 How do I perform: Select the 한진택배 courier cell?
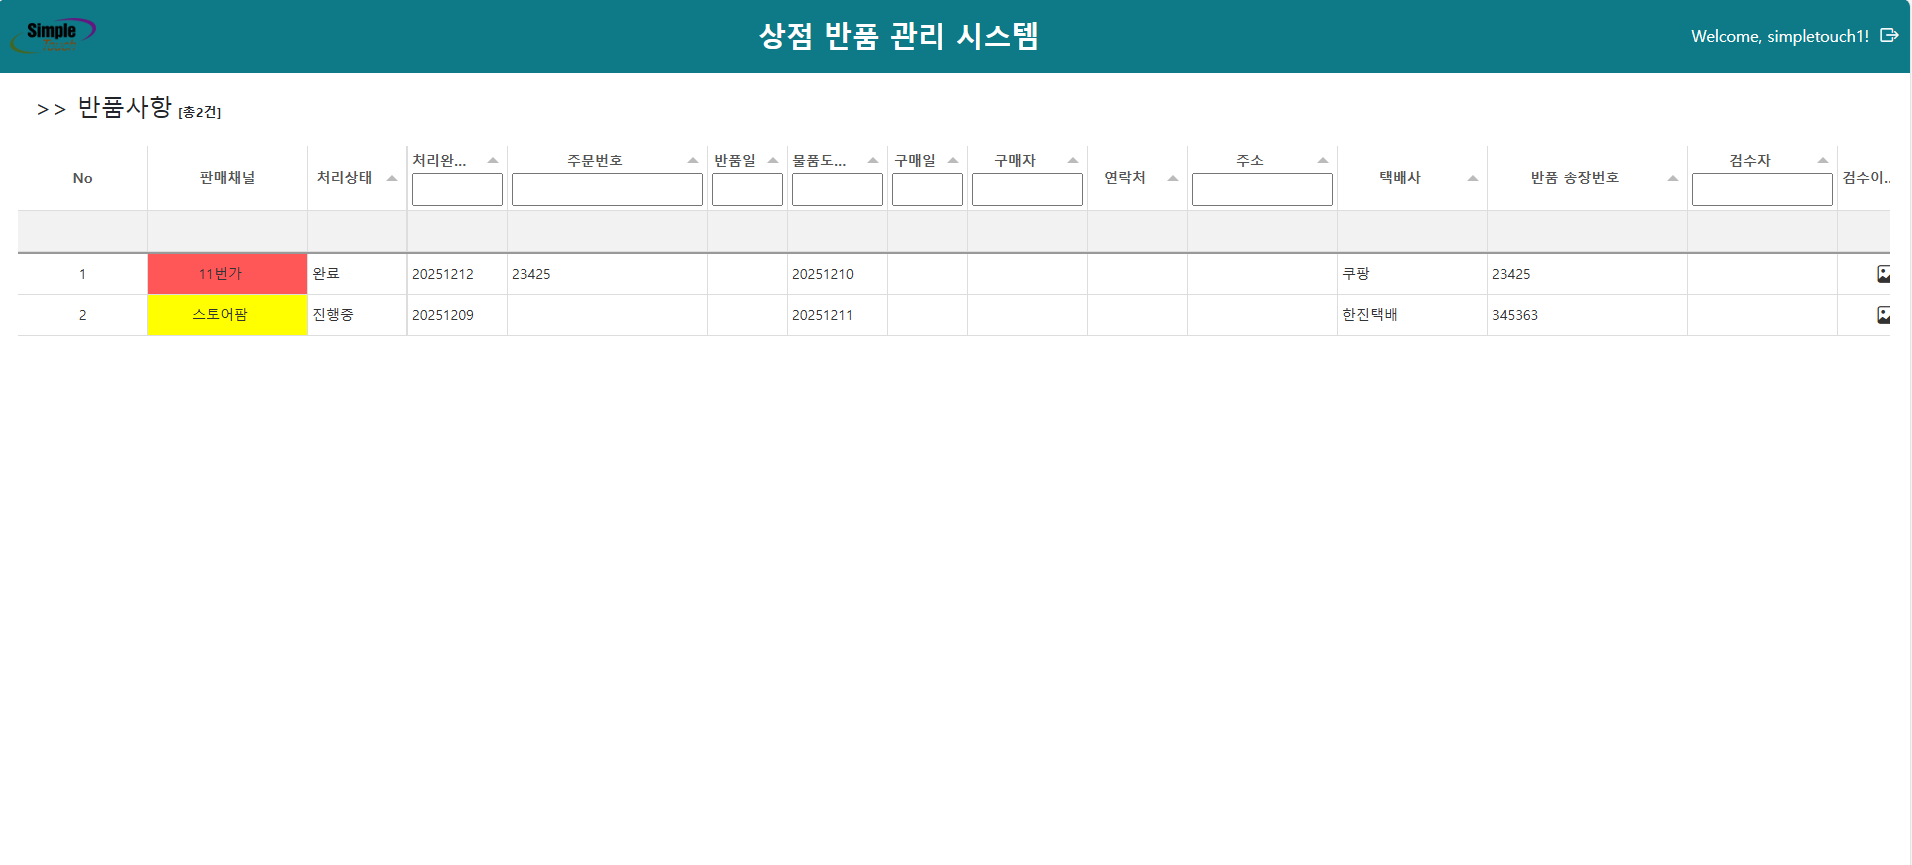(1370, 315)
